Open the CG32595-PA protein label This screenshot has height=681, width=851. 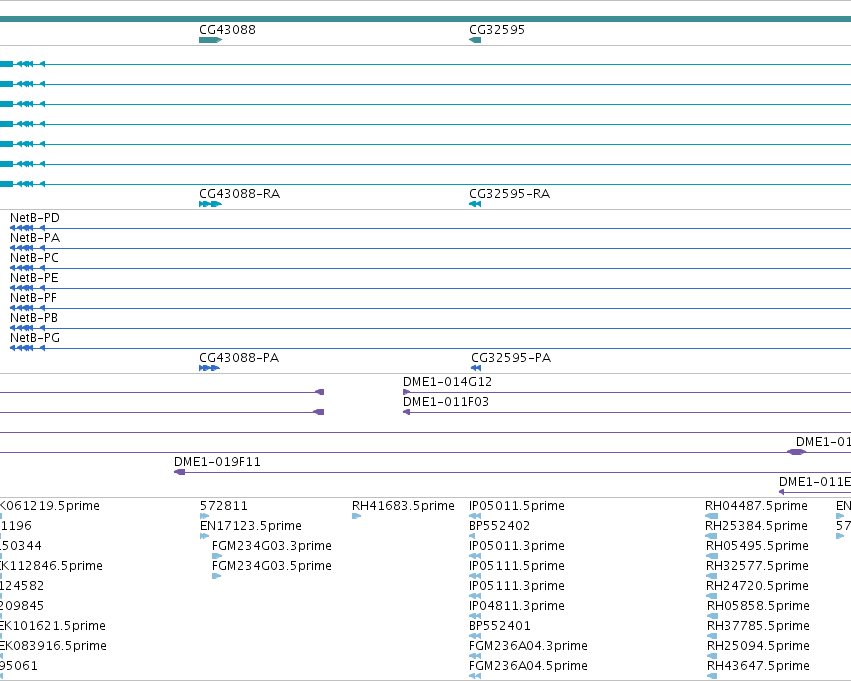[x=511, y=358]
